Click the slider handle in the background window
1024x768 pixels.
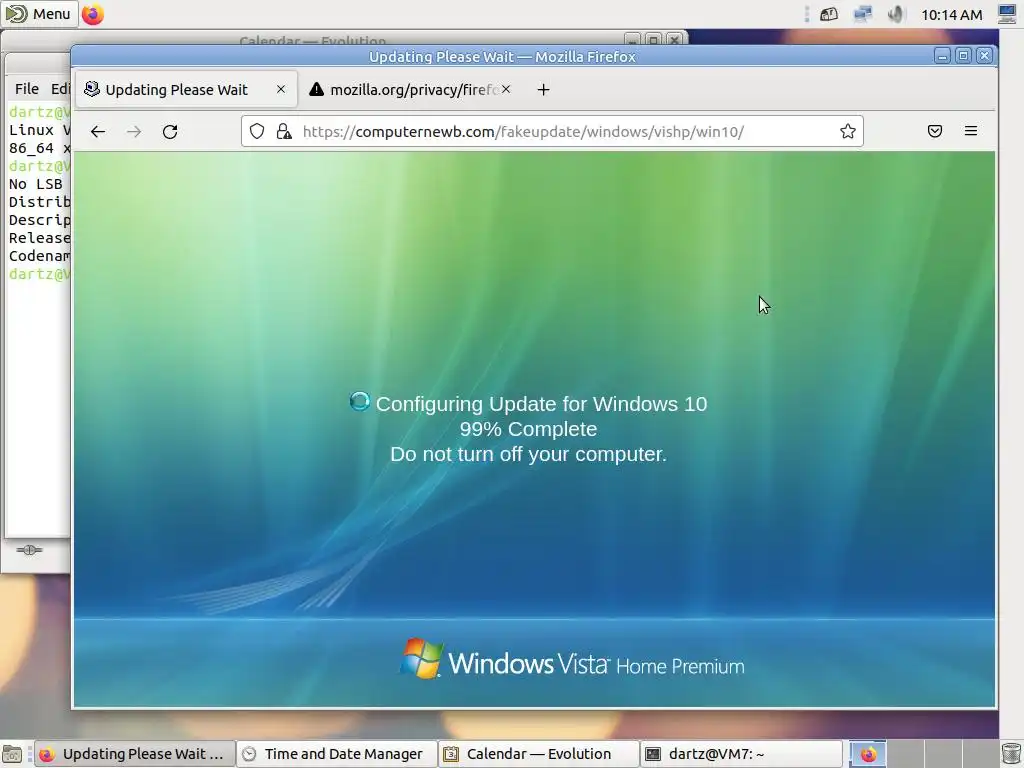click(x=29, y=550)
